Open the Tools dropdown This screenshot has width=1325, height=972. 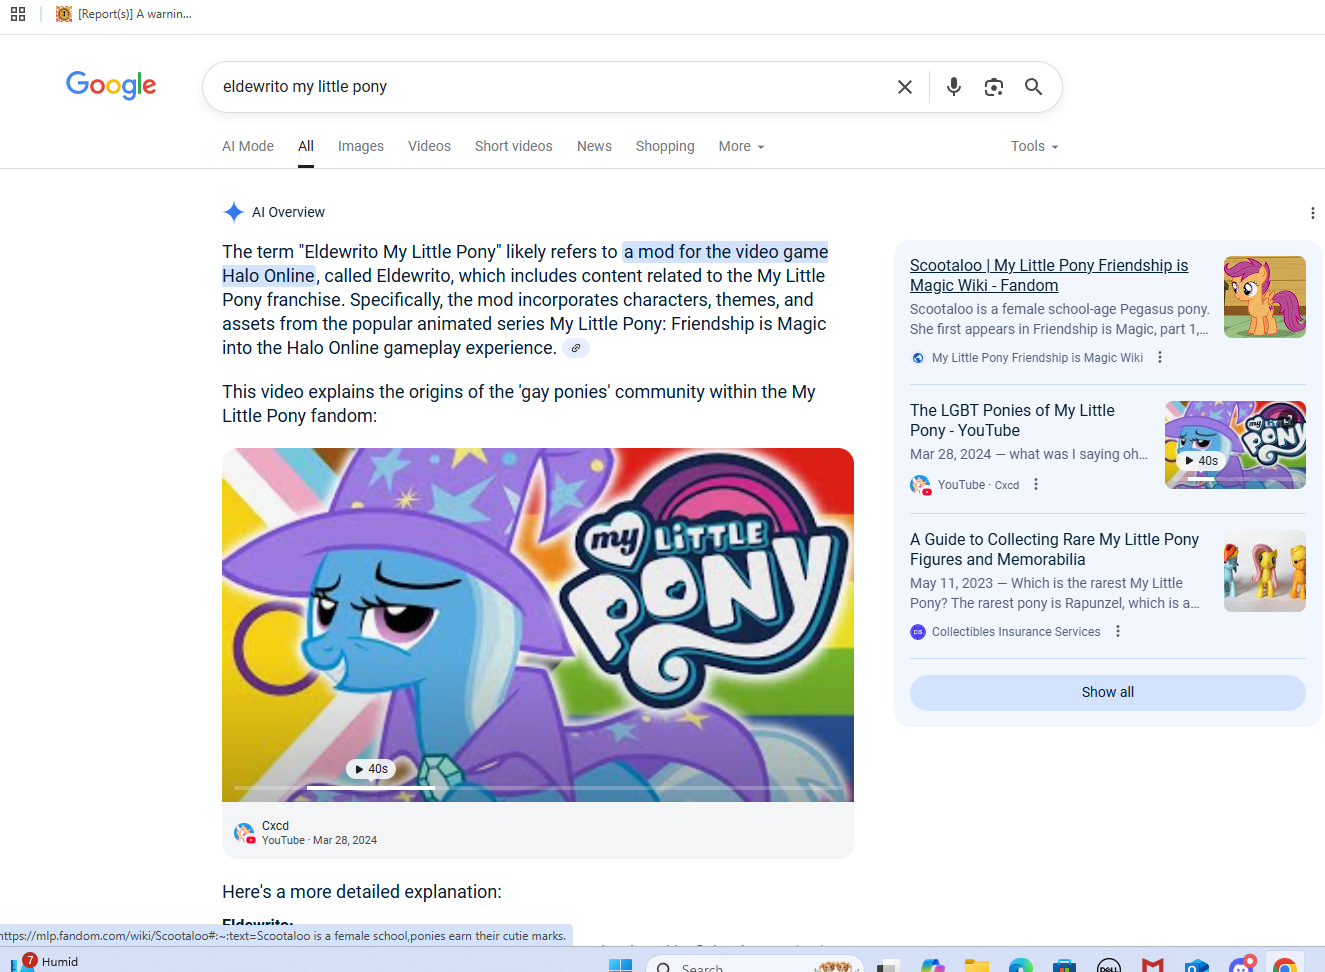pyautogui.click(x=1034, y=146)
